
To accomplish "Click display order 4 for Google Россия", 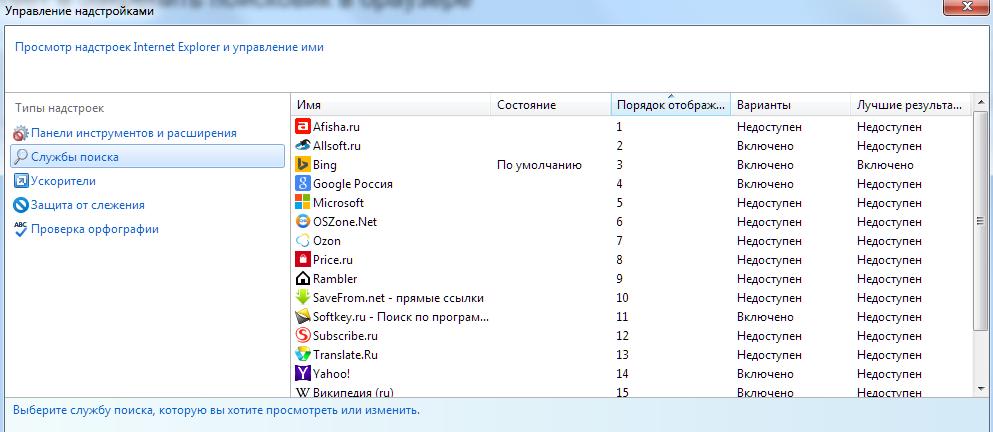I will click(x=619, y=184).
